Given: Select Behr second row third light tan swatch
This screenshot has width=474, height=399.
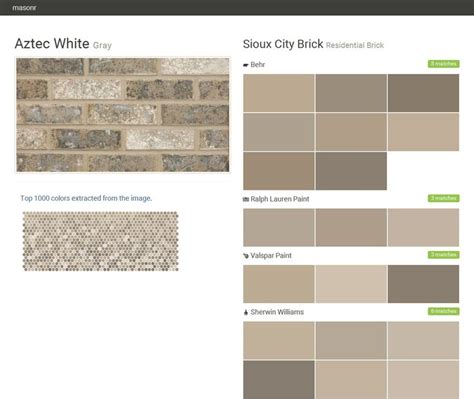Looking at the screenshot, I should [x=423, y=132].
